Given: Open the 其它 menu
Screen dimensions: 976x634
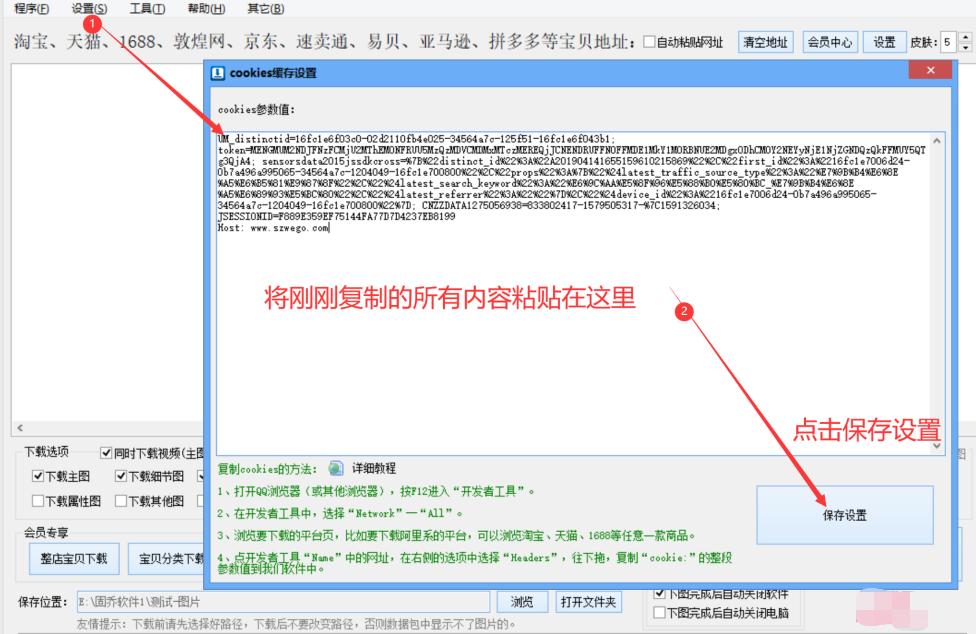Looking at the screenshot, I should tap(266, 8).
